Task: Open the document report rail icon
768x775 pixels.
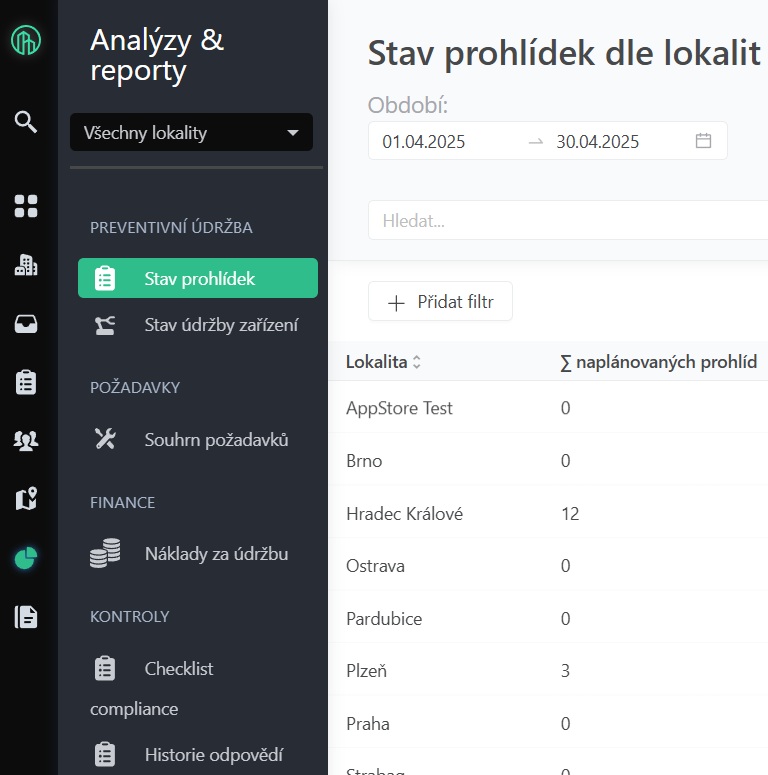Action: (26, 617)
